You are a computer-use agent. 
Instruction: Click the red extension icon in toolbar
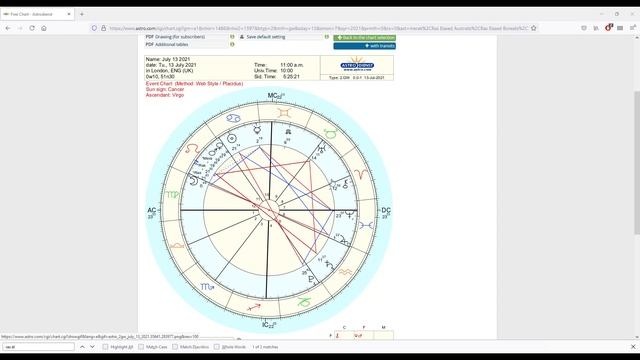[609, 28]
